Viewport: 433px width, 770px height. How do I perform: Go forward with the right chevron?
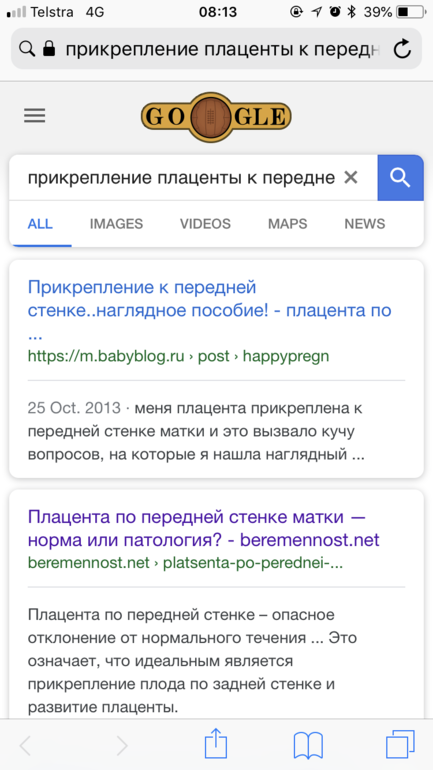(x=122, y=746)
